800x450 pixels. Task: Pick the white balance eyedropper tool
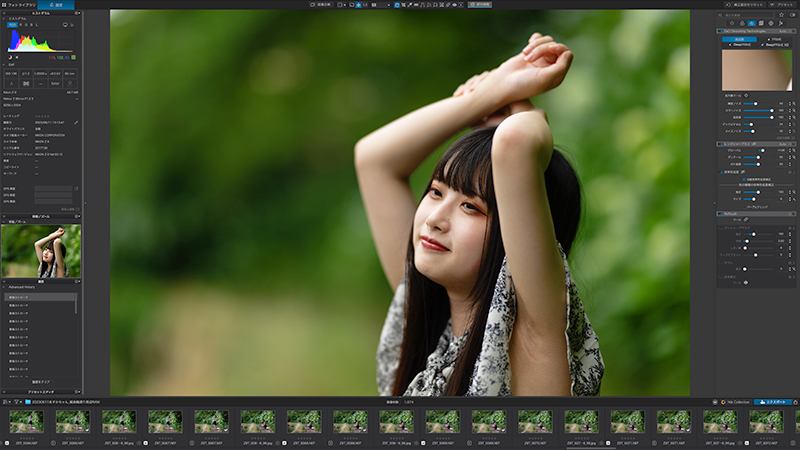click(x=410, y=5)
